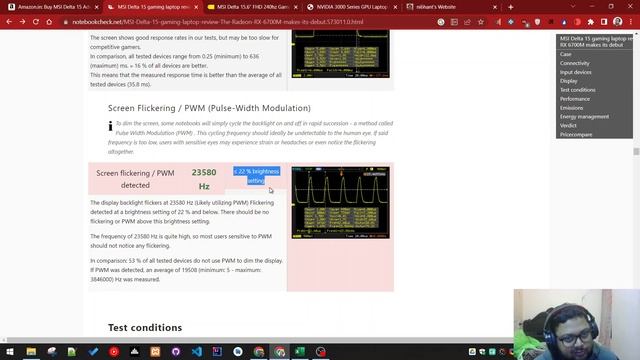Click the Screen Flickering / PWM heading
640x360 pixels.
(x=209, y=108)
